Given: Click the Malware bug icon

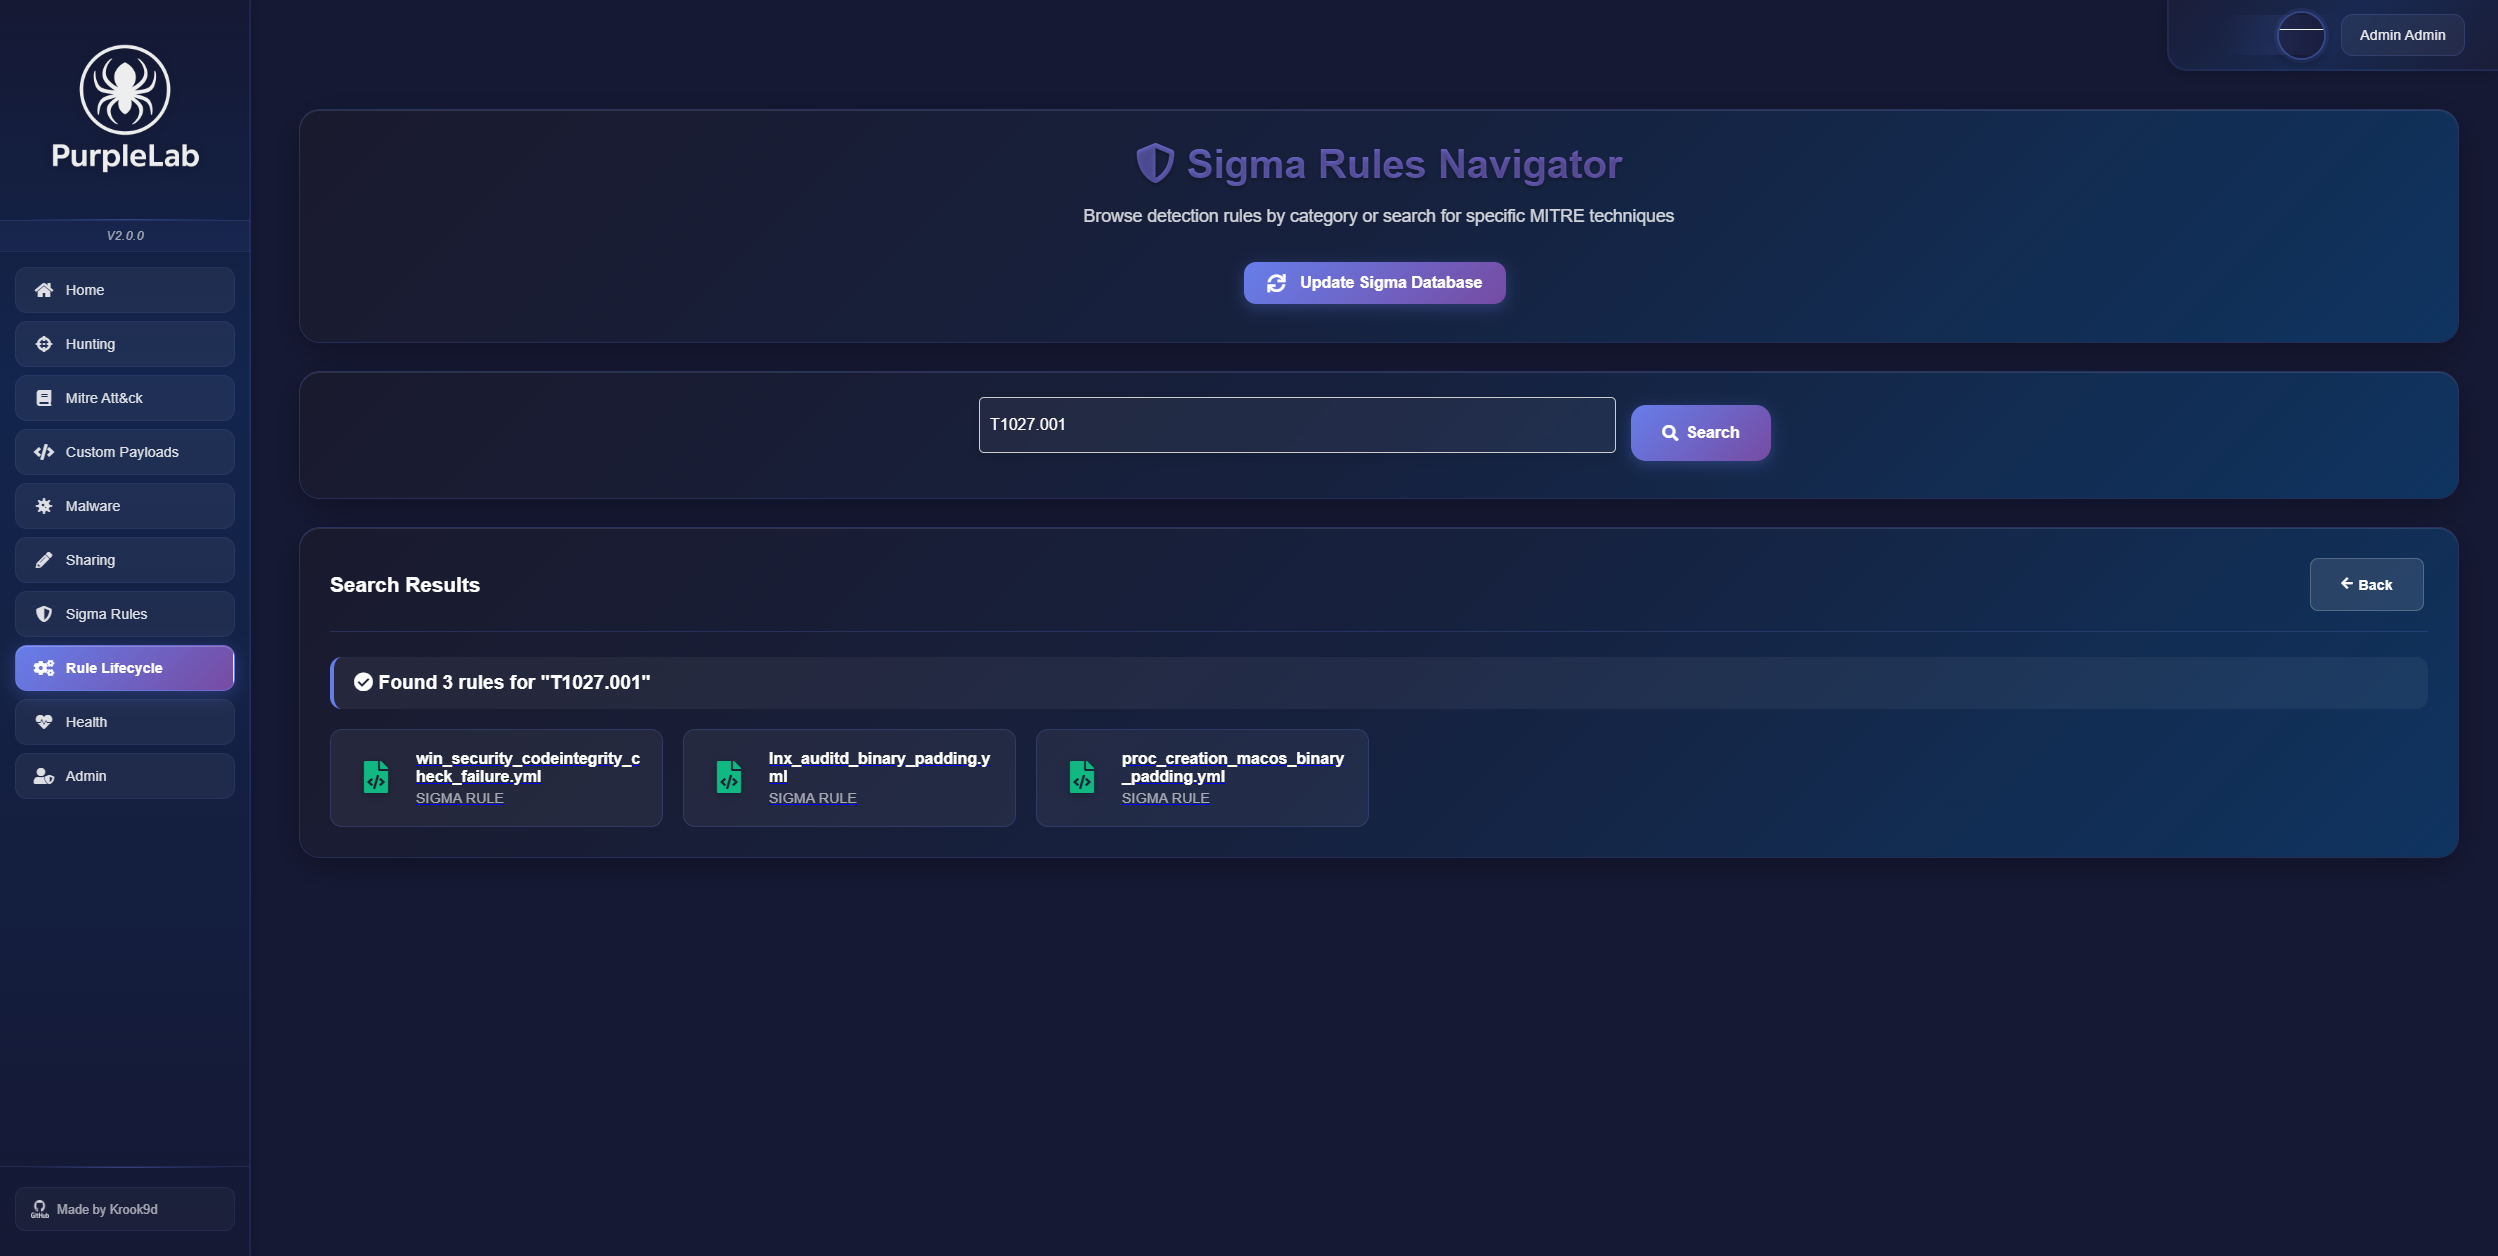Looking at the screenshot, I should pos(44,506).
